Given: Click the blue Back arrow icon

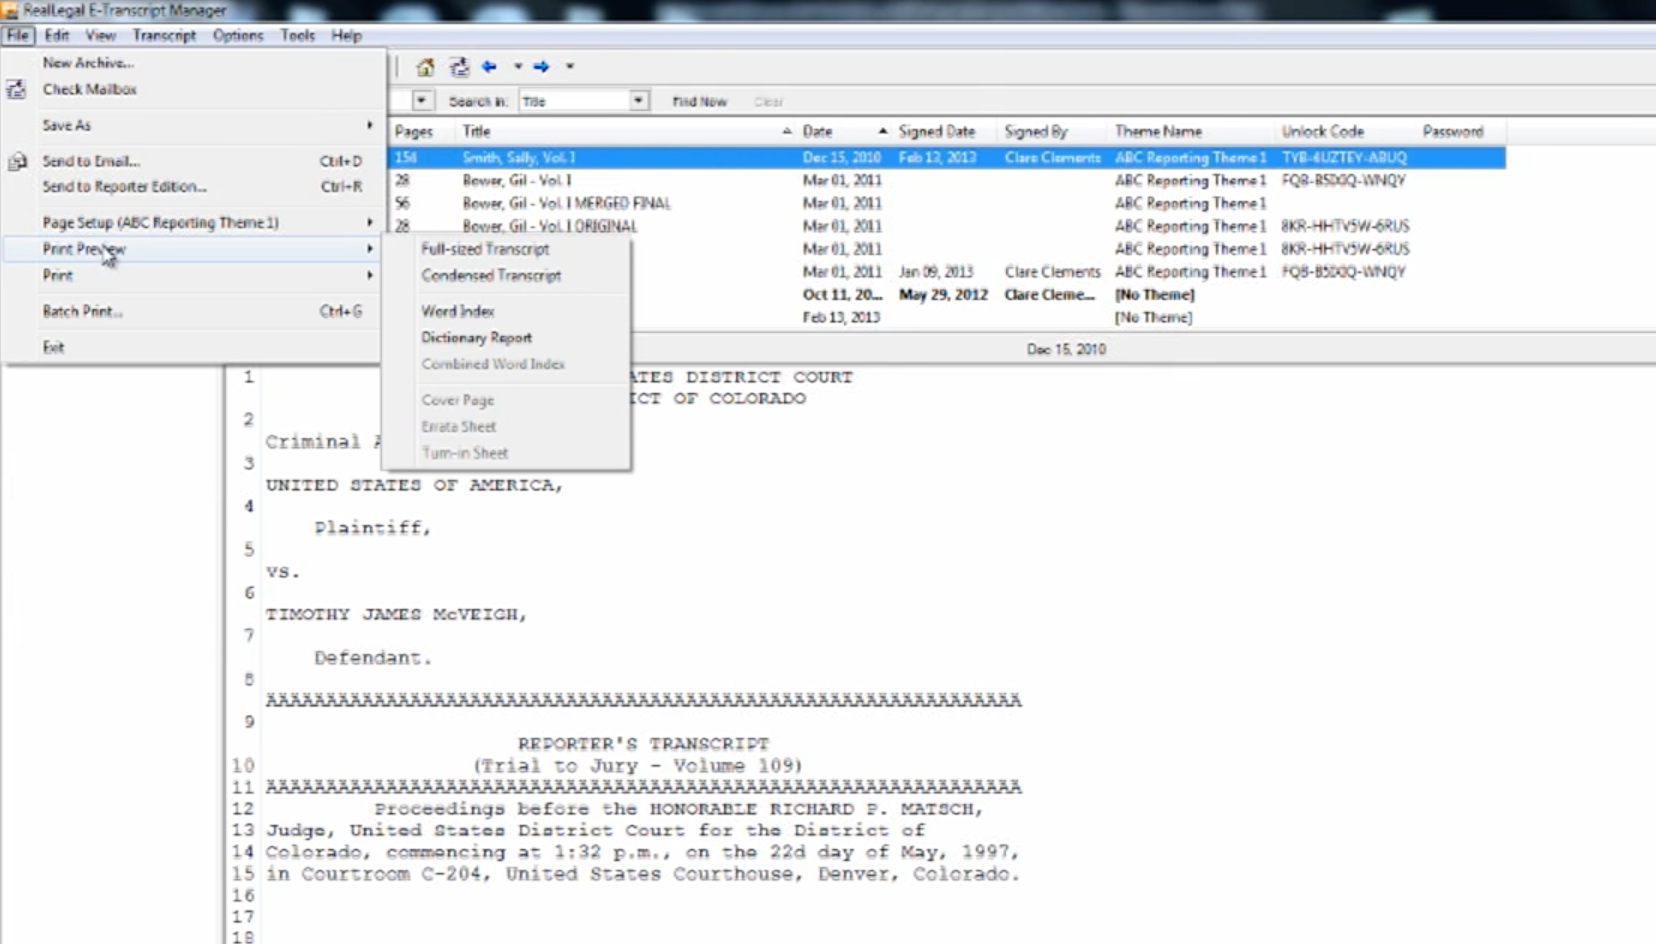Looking at the screenshot, I should pos(489,67).
